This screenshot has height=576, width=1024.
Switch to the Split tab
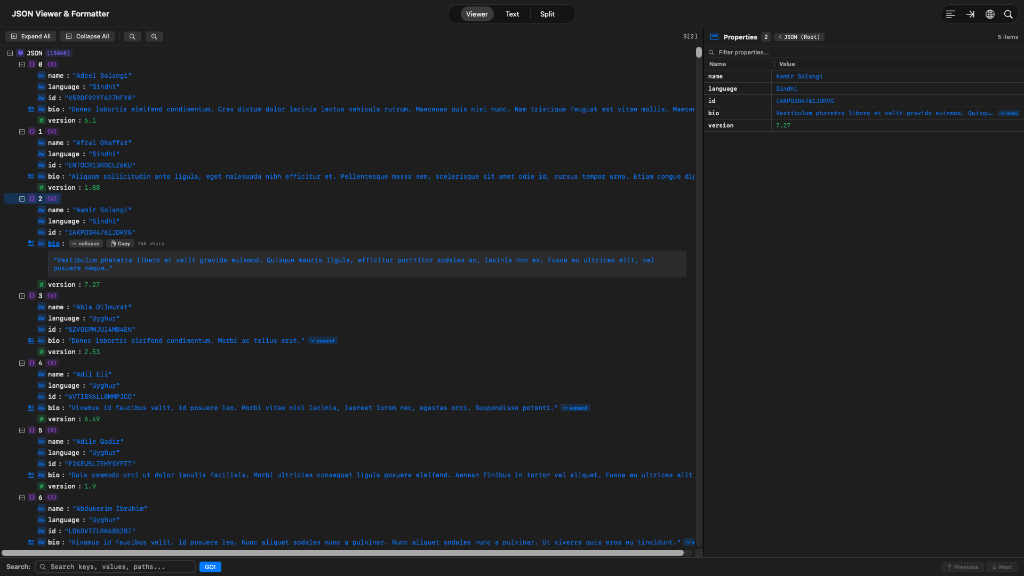(547, 14)
